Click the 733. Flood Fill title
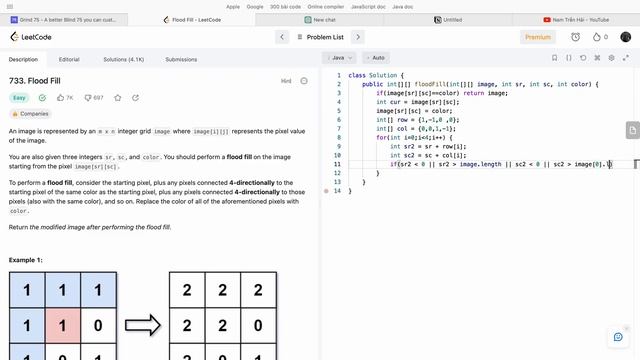Screen dimensions: 640x360 pyautogui.click(x=35, y=81)
